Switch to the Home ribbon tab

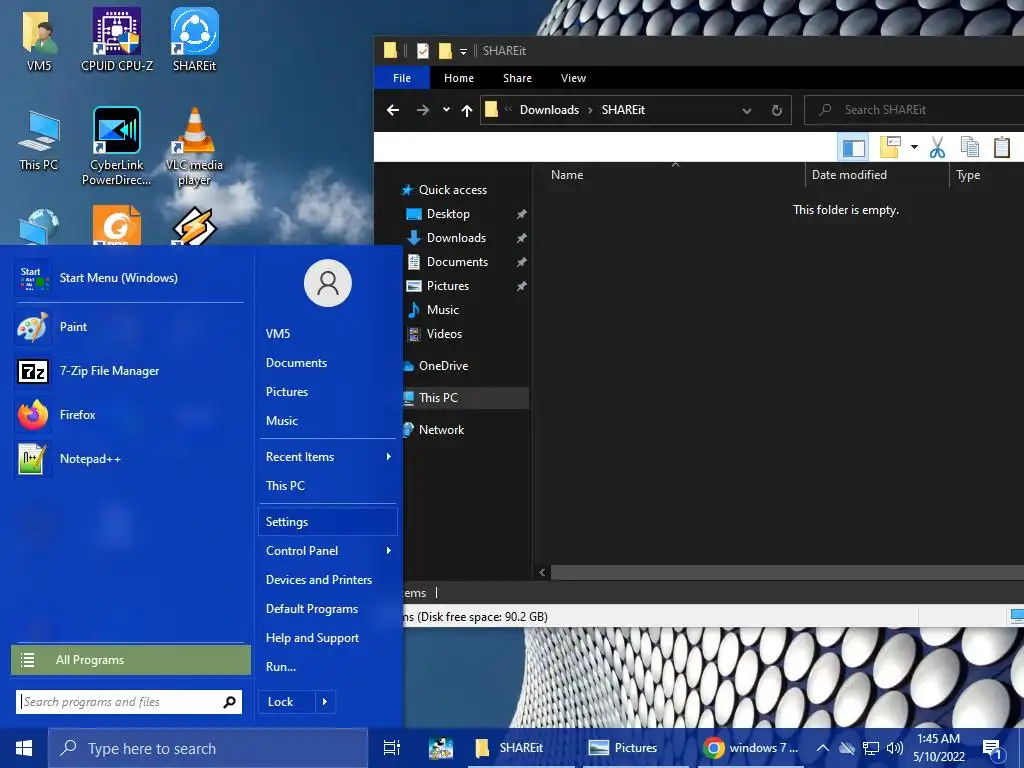coord(458,78)
